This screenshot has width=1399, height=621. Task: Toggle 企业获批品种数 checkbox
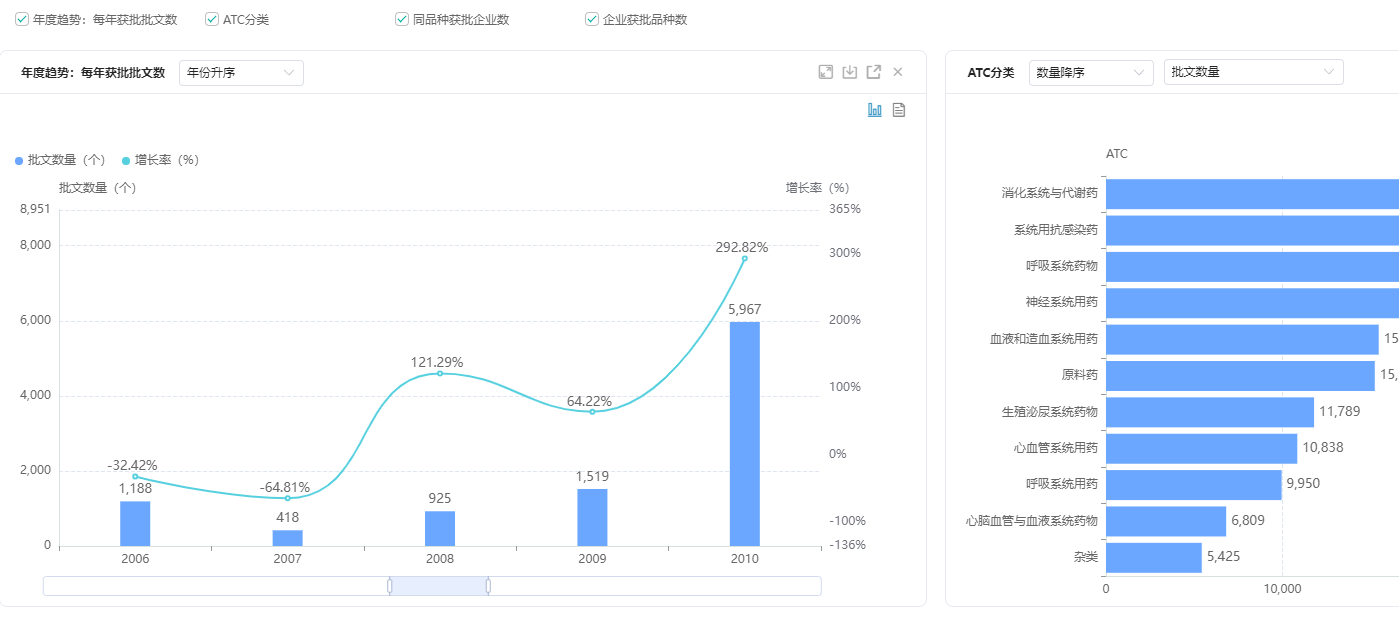click(x=592, y=19)
